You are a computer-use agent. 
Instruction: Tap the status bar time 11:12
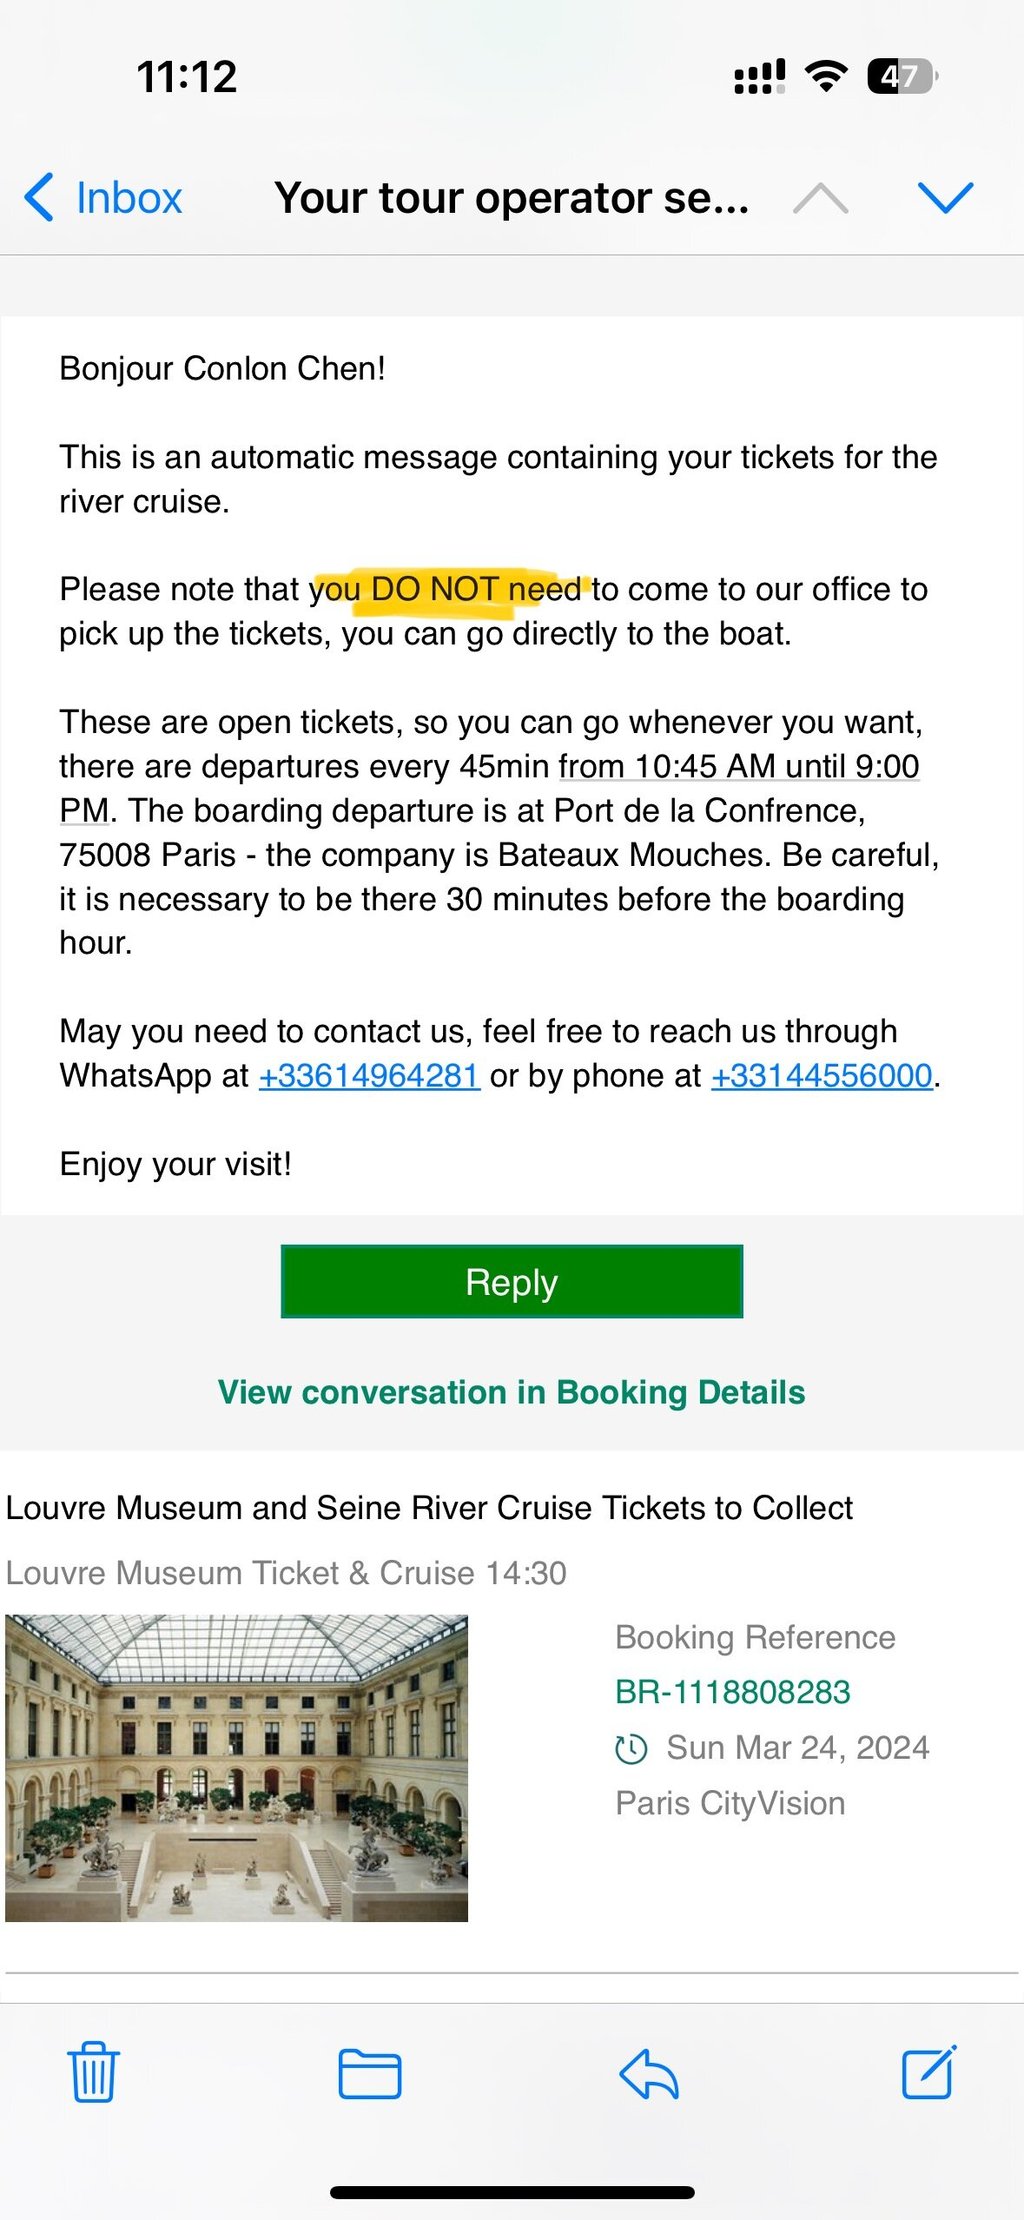[187, 77]
